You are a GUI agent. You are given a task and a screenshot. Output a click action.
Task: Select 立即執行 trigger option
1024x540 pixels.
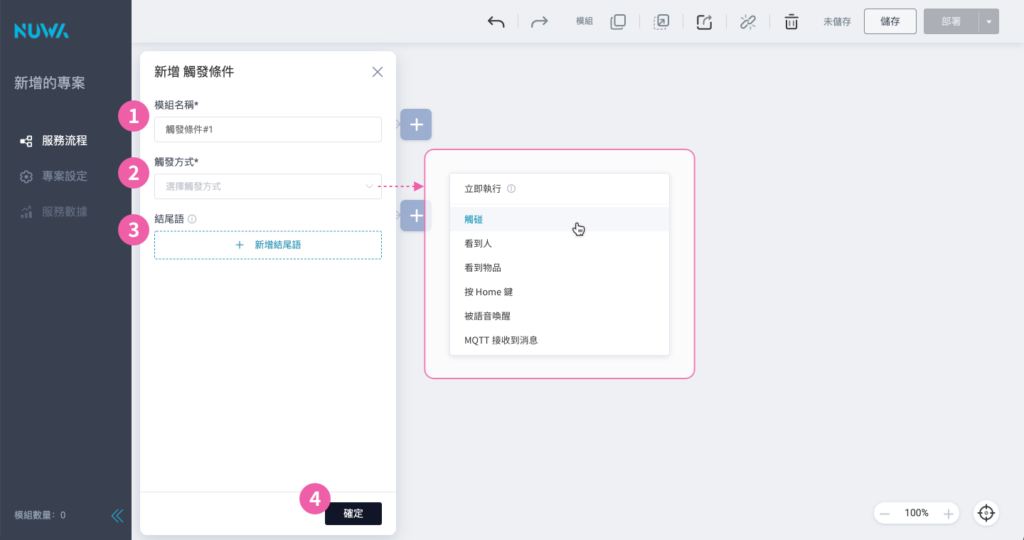tap(559, 189)
